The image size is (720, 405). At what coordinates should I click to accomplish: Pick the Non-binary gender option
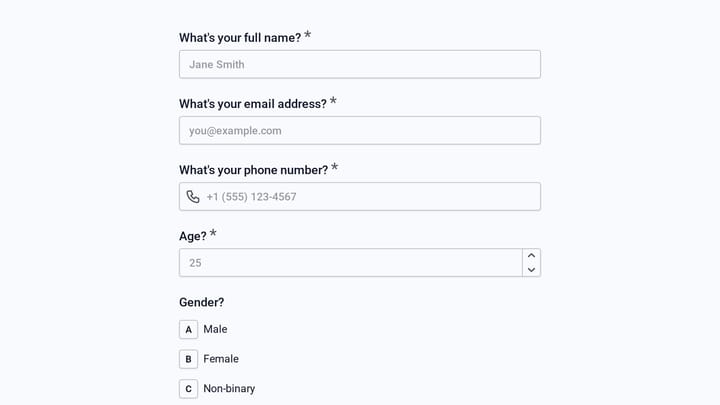coord(217,389)
